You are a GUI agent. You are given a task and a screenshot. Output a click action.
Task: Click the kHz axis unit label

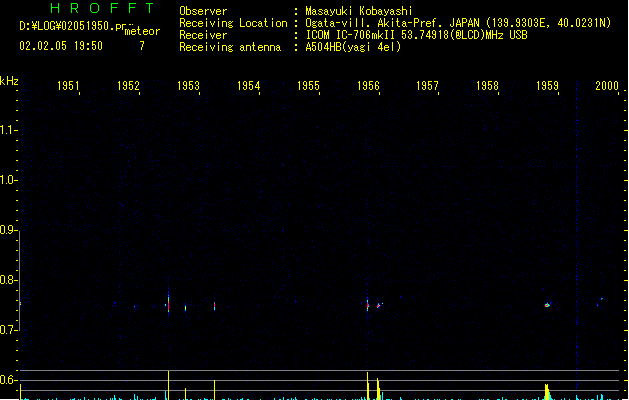[x=9, y=81]
